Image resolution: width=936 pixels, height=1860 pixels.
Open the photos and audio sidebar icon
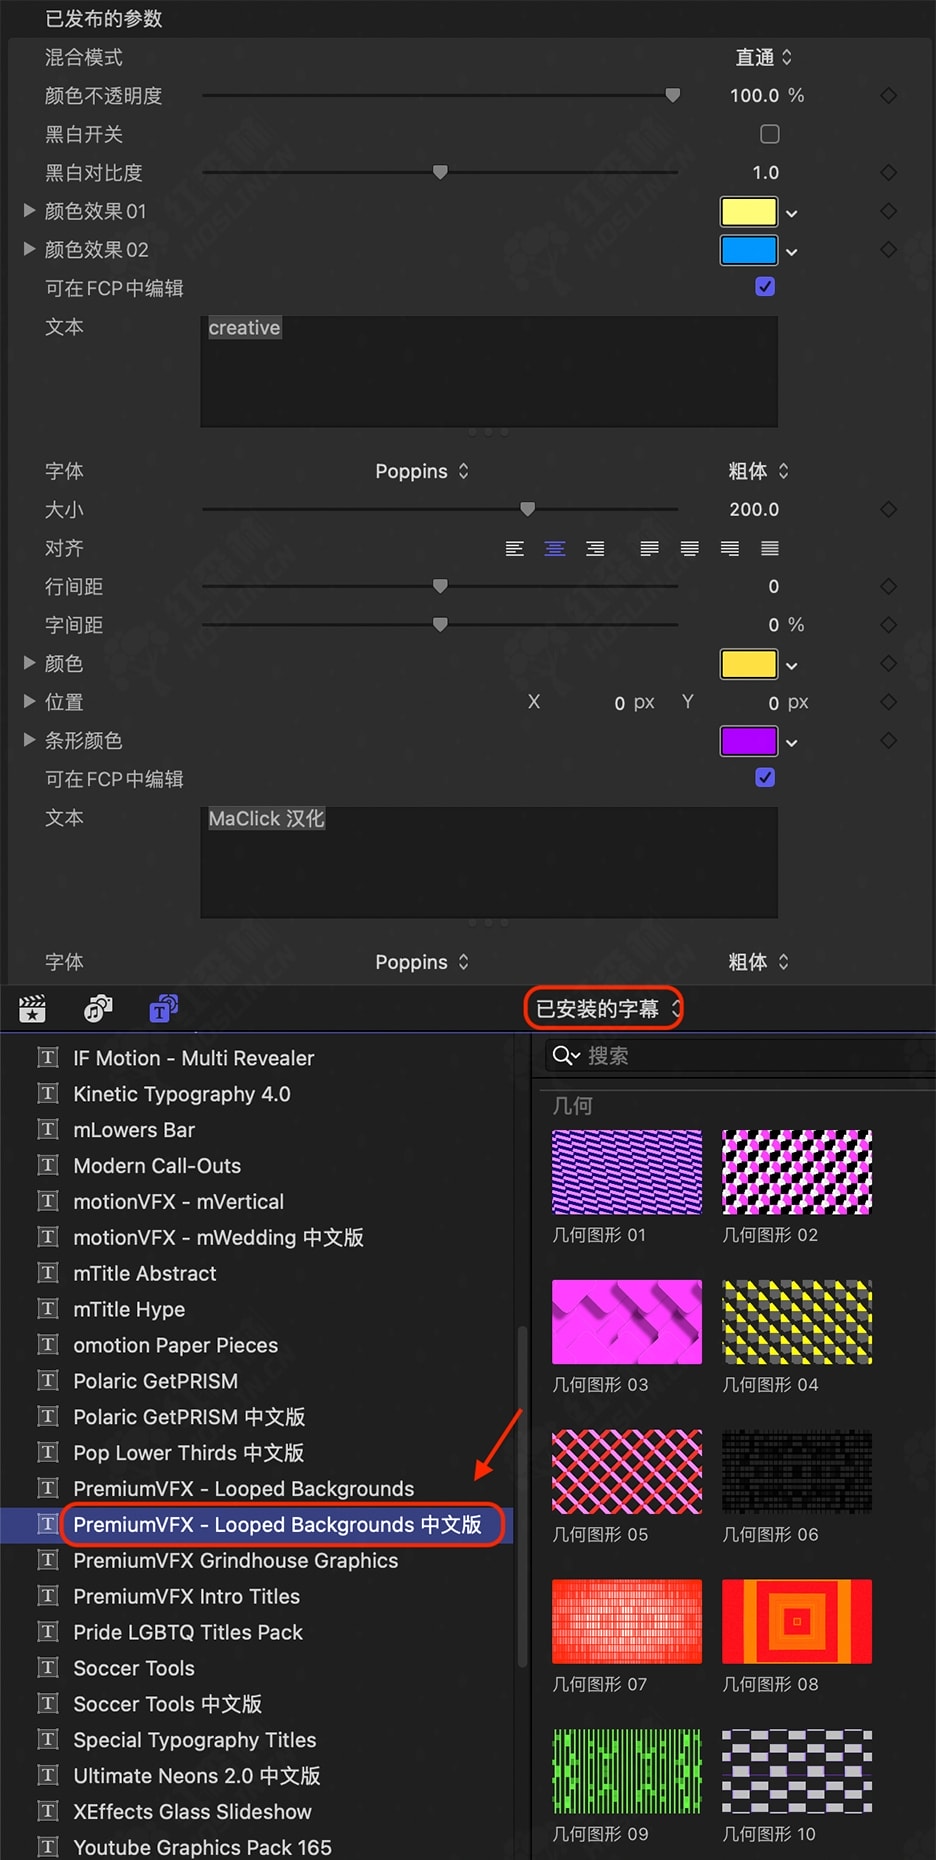98,1009
